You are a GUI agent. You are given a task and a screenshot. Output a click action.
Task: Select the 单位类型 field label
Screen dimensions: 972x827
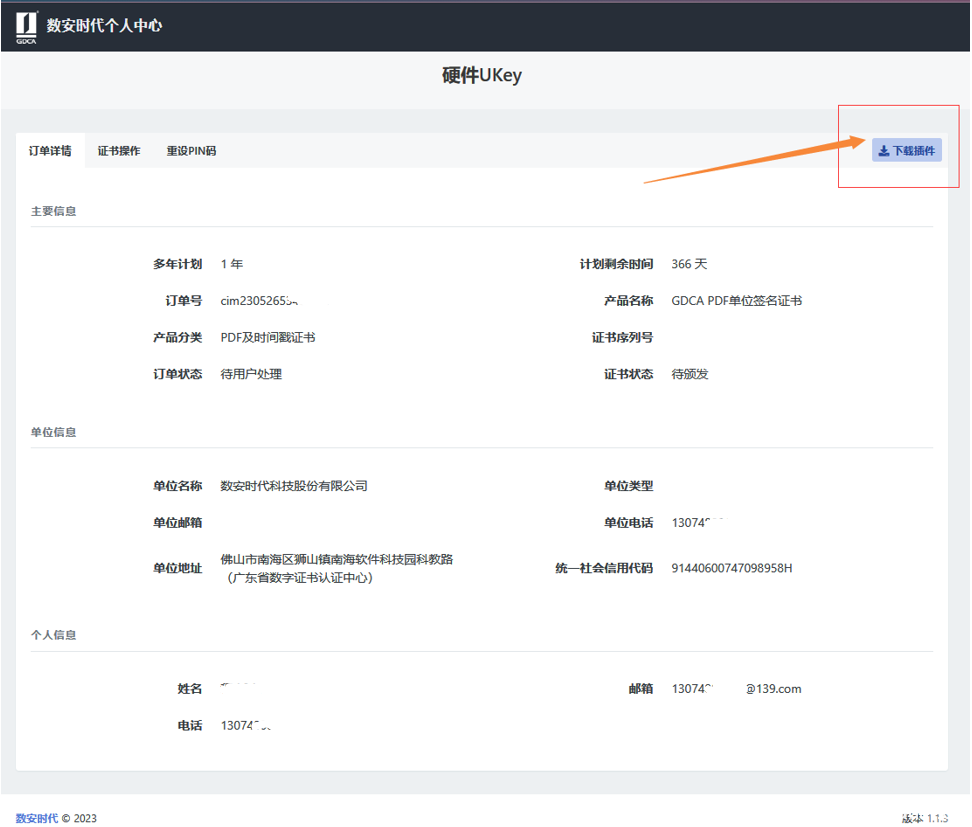(628, 486)
